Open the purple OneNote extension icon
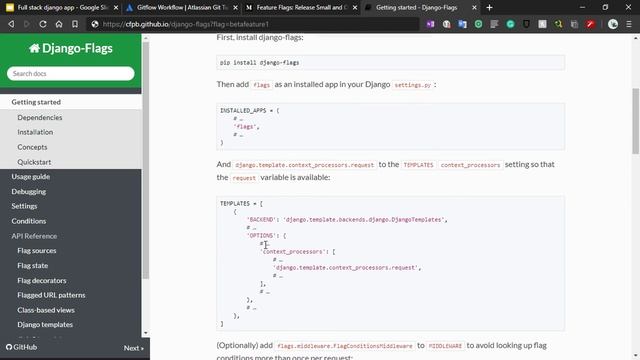The image size is (640, 360). click(x=430, y=24)
